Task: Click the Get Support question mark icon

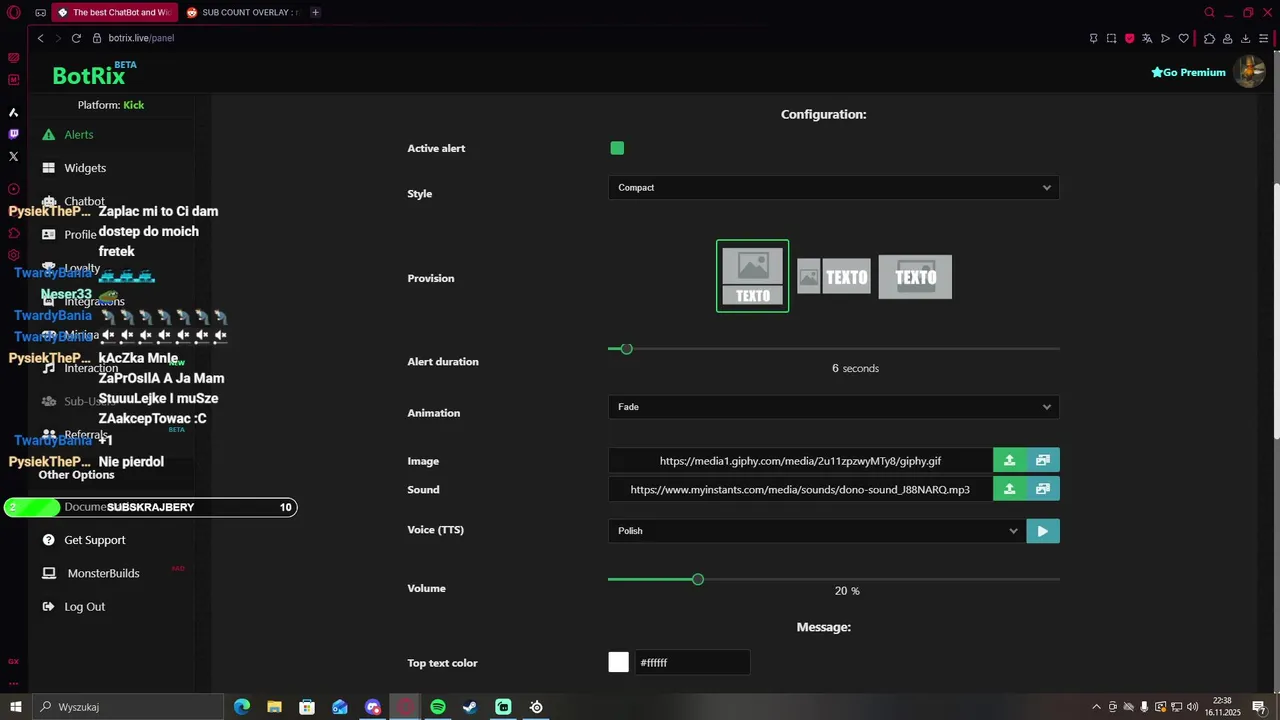Action: point(48,540)
